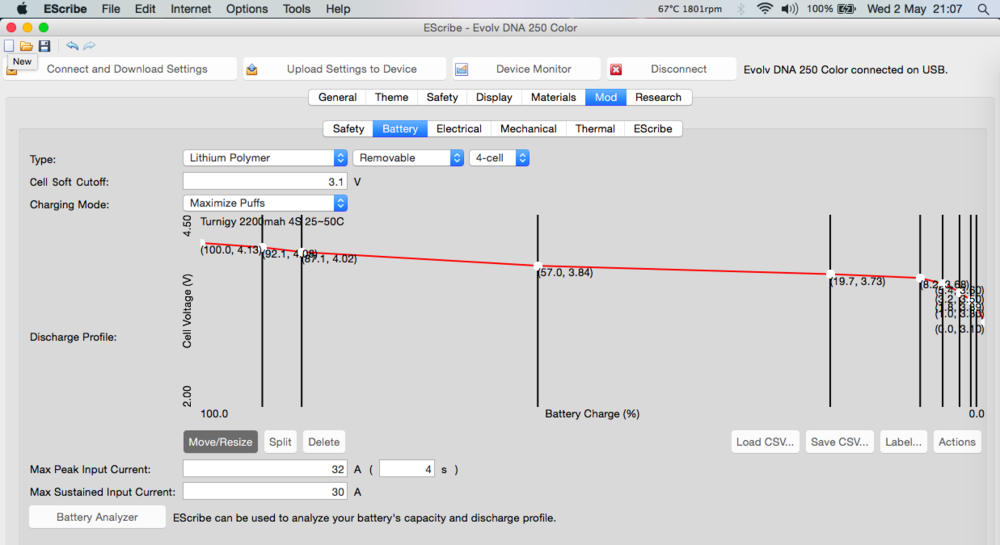
Task: Click the Redo arrow icon
Action: [x=90, y=46]
